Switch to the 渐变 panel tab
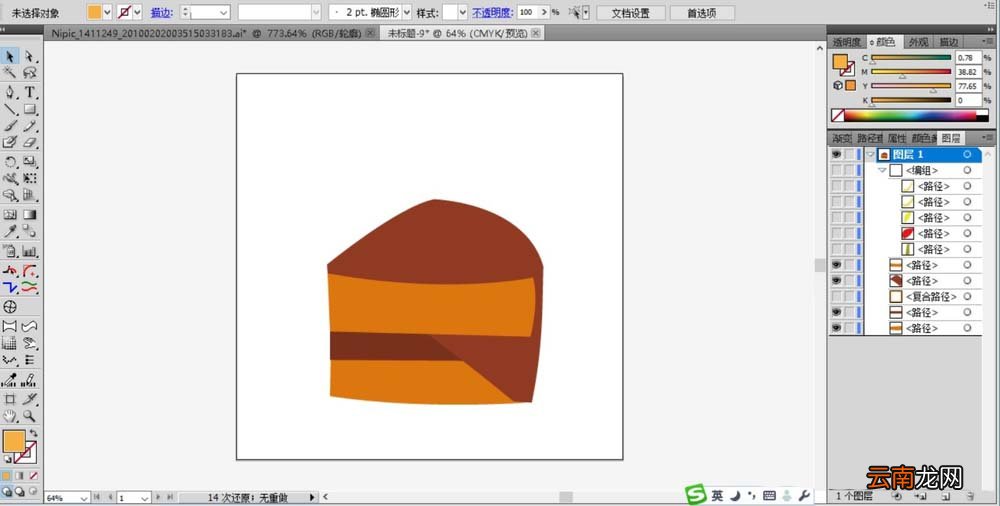This screenshot has height=506, width=1000. 842,138
